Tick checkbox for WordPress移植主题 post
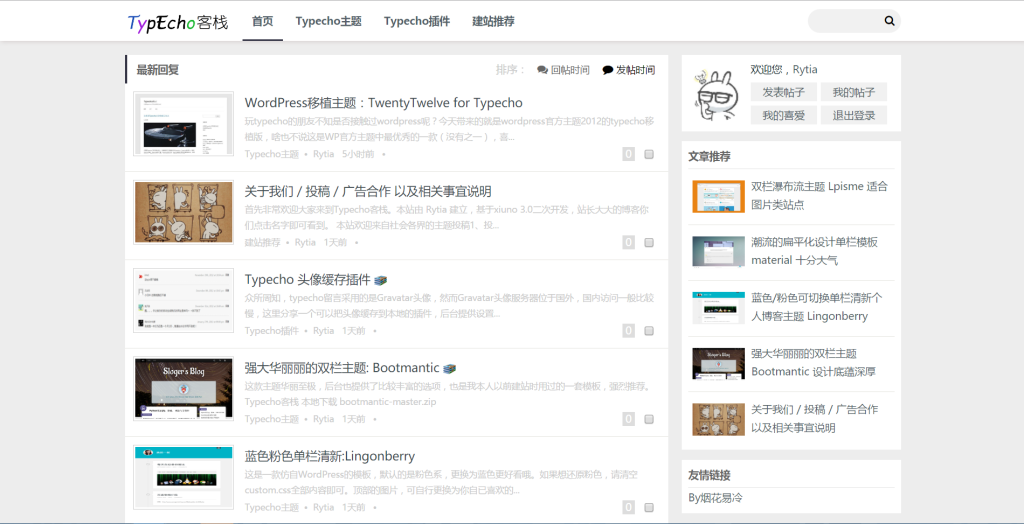Viewport: 1024px width, 524px height. pos(649,154)
